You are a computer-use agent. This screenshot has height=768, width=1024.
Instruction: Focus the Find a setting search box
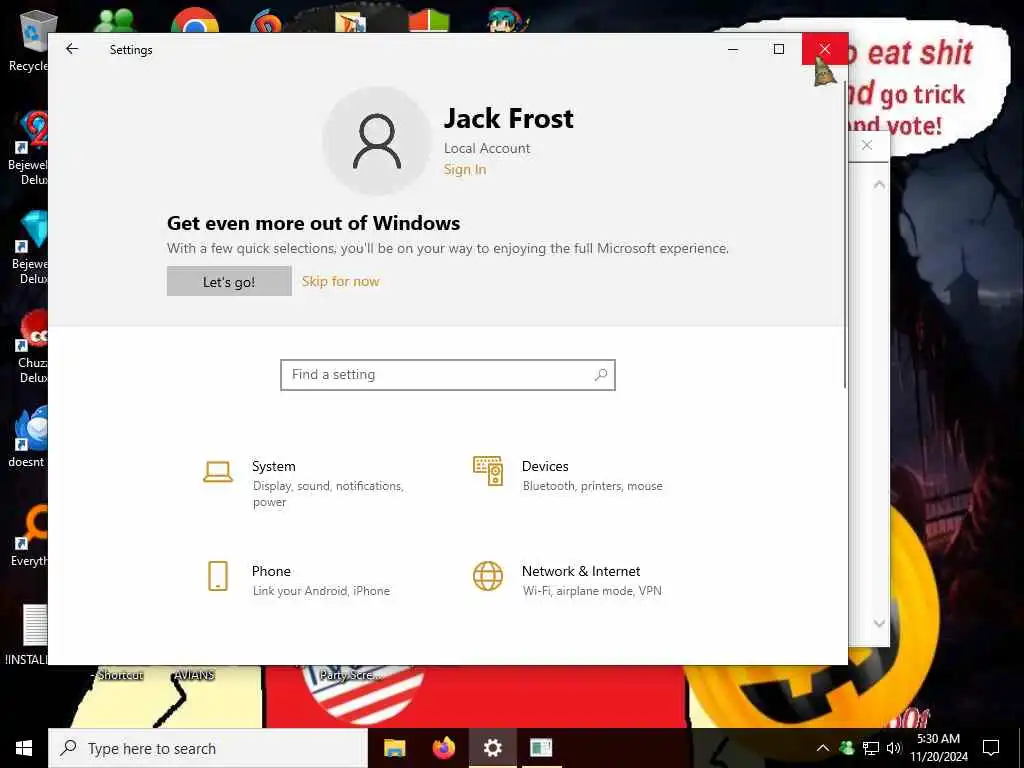tap(448, 375)
